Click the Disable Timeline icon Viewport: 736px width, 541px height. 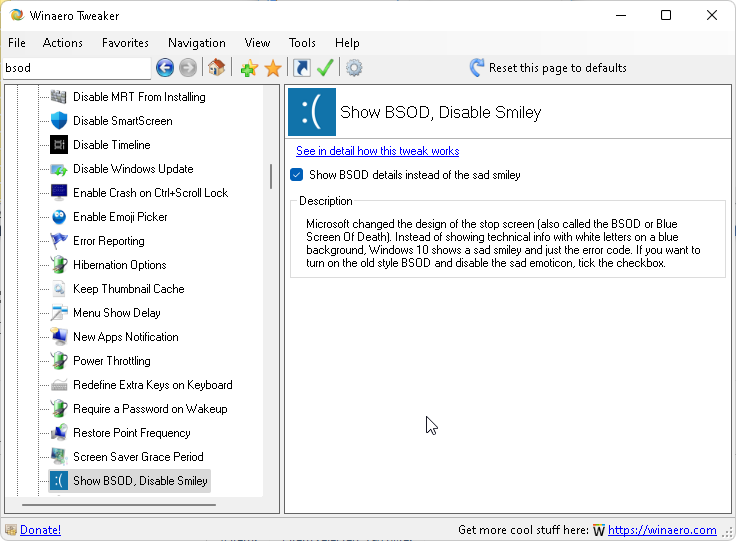coord(59,145)
